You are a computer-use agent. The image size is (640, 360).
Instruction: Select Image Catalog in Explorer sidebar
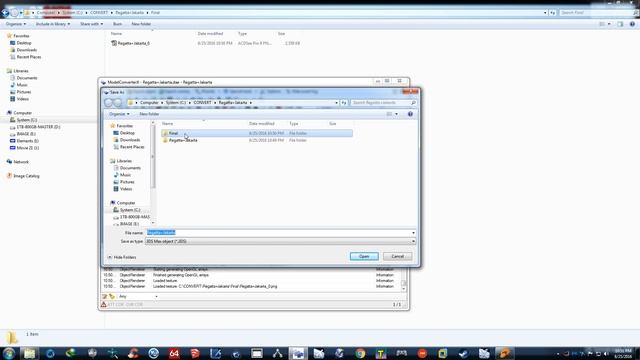tap(26, 176)
